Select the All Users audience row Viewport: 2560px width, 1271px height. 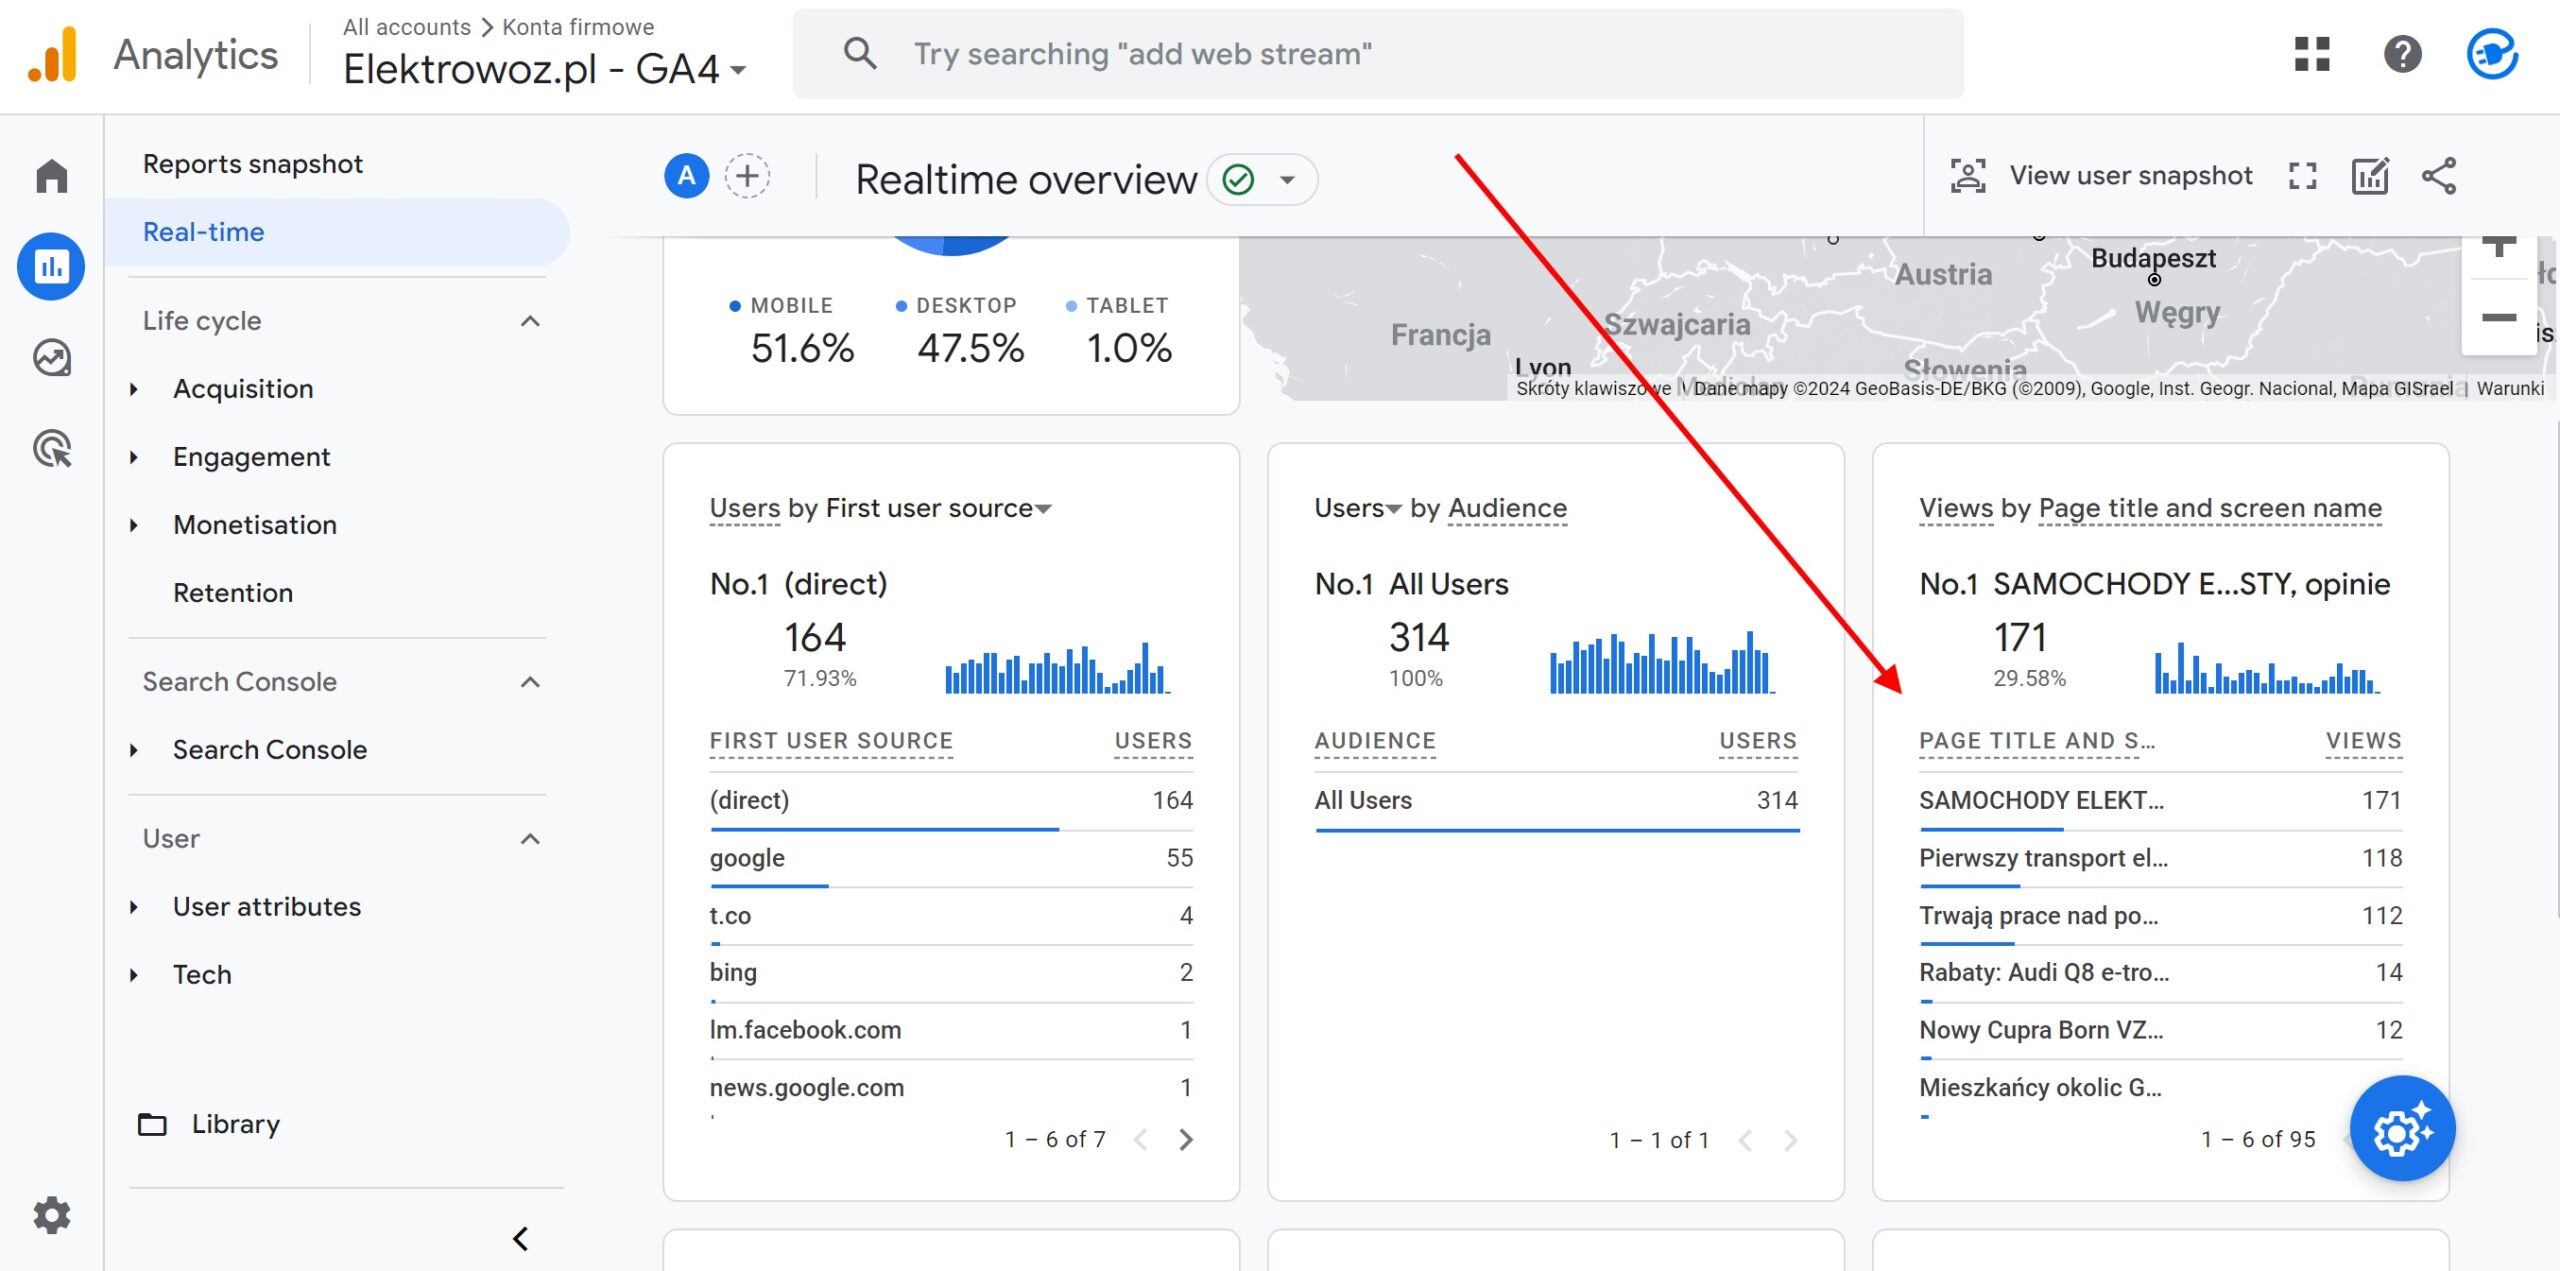[x=1556, y=801]
